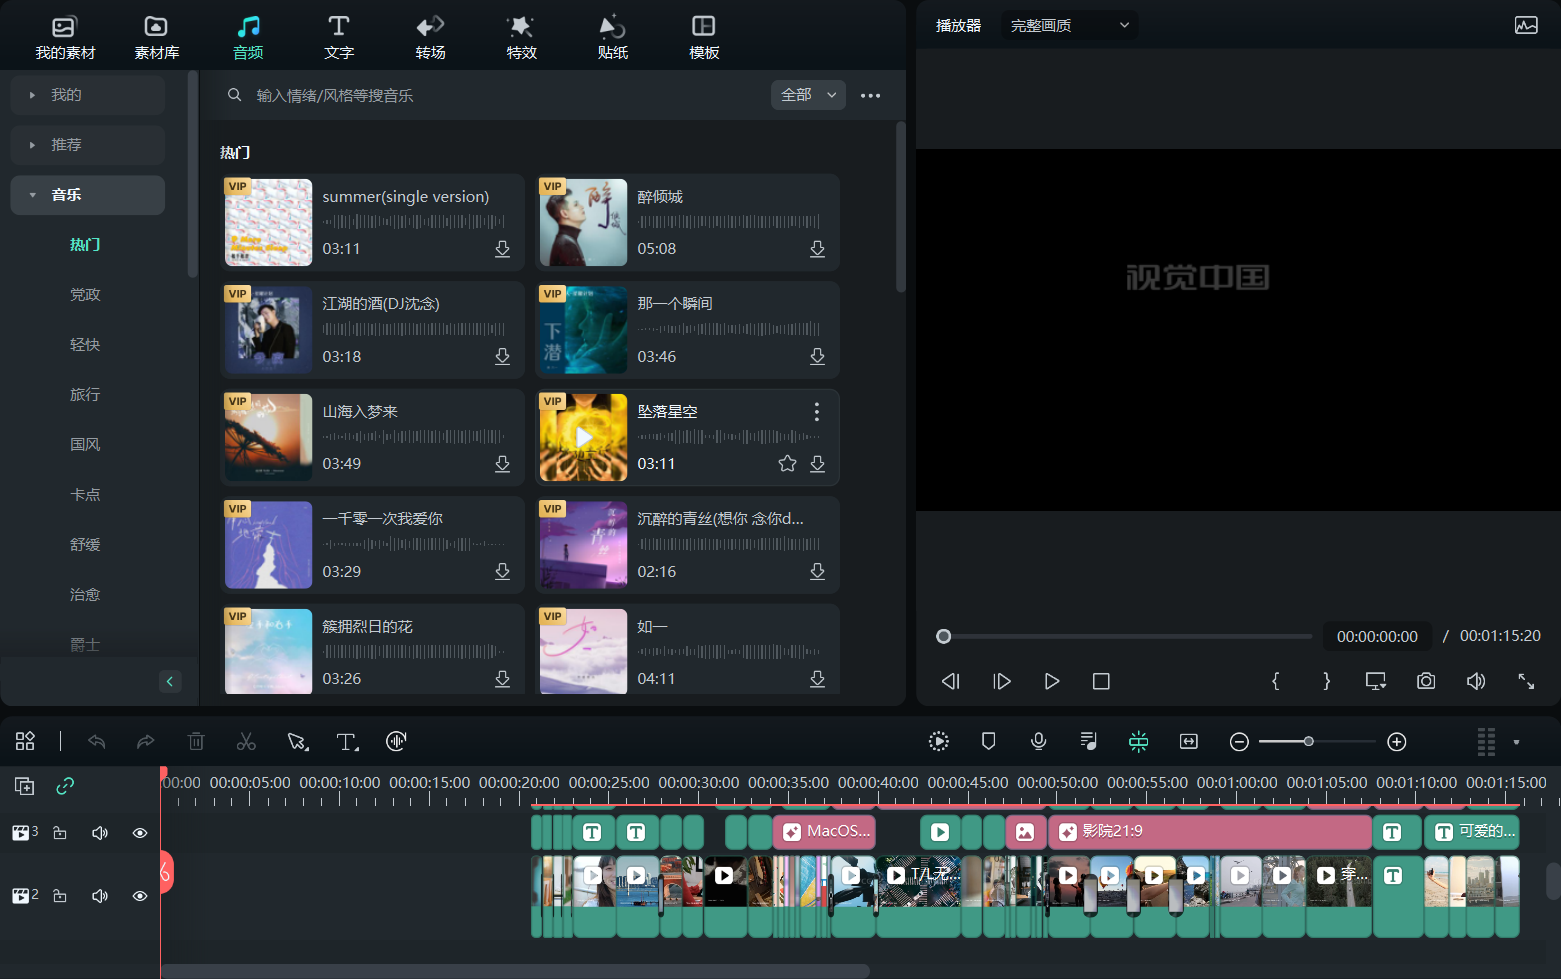Take a snapshot with the camera icon
This screenshot has width=1561, height=979.
(1425, 681)
